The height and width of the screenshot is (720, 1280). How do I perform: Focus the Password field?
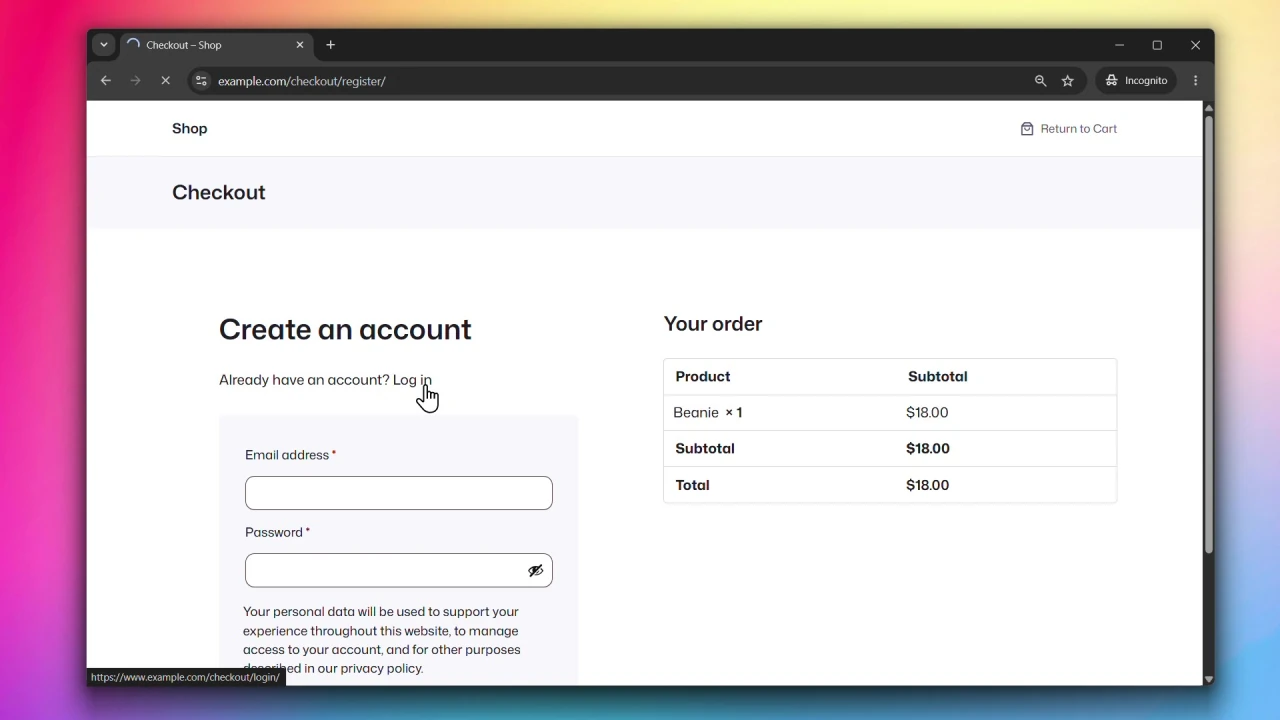pos(399,571)
